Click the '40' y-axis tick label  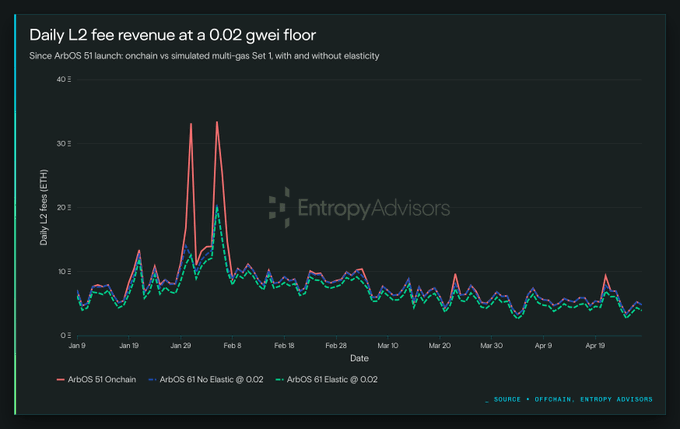(63, 79)
